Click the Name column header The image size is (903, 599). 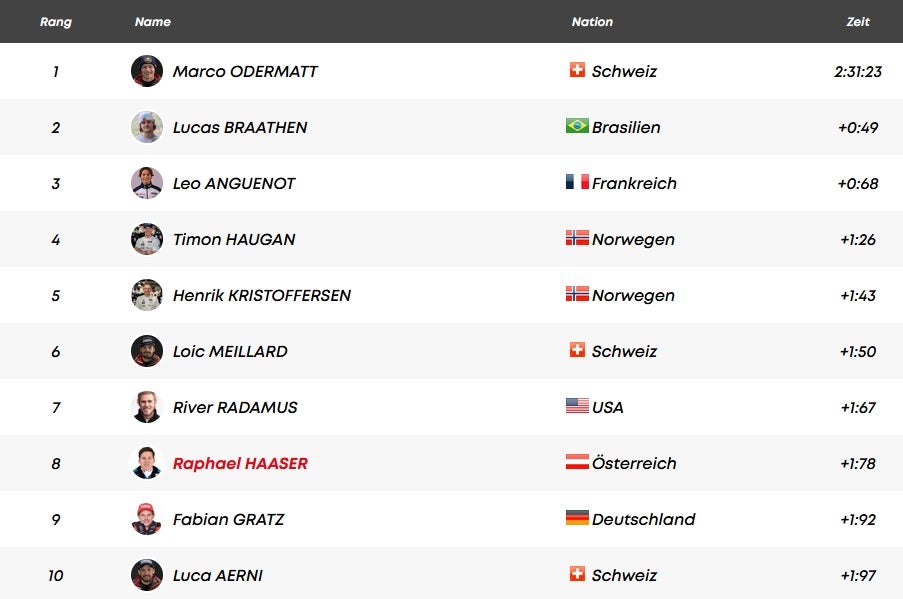tap(153, 21)
